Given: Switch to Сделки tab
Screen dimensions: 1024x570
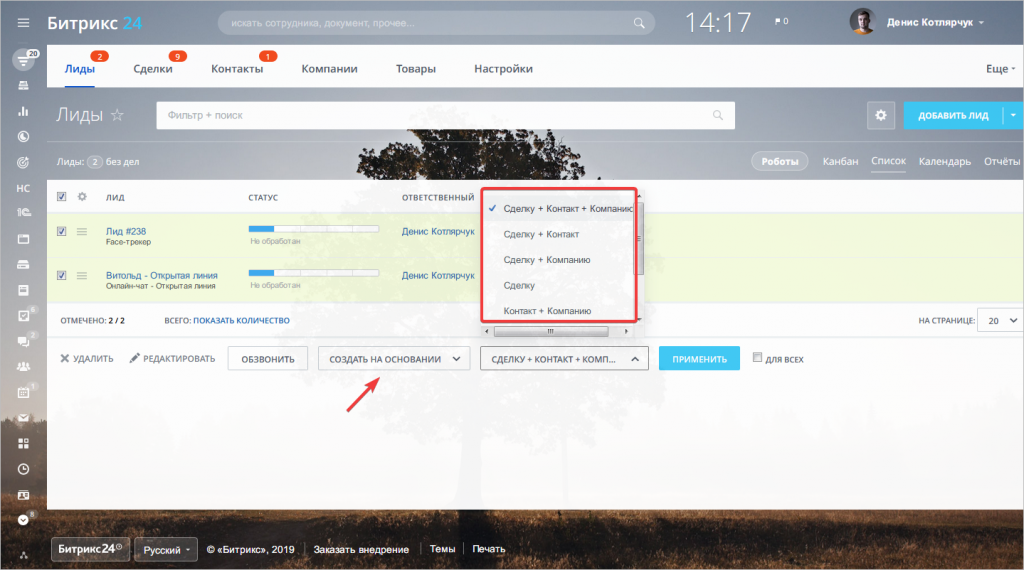Looking at the screenshot, I should click(x=153, y=69).
